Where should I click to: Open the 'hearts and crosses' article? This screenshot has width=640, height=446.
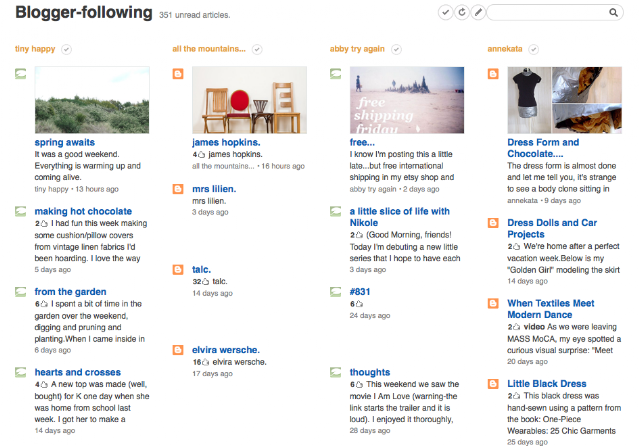[78, 372]
